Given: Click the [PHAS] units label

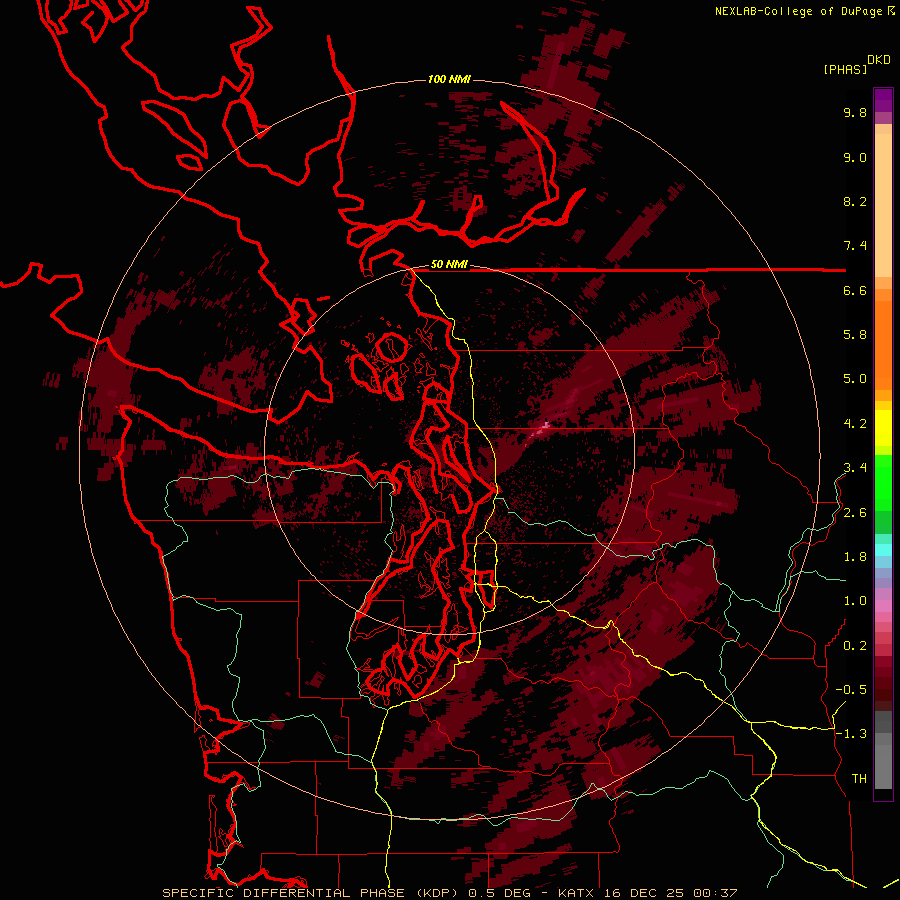Looking at the screenshot, I should [845, 69].
